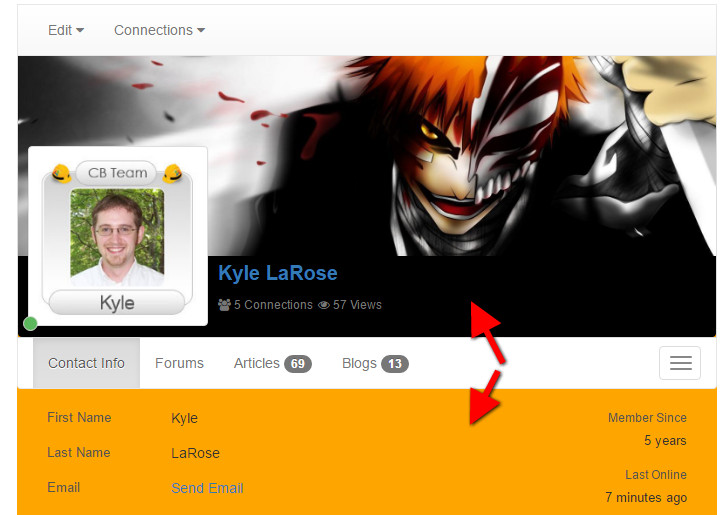Viewport: 727px width, 515px height.
Task: Click Kyle's profile avatar photo
Action: pos(117,235)
